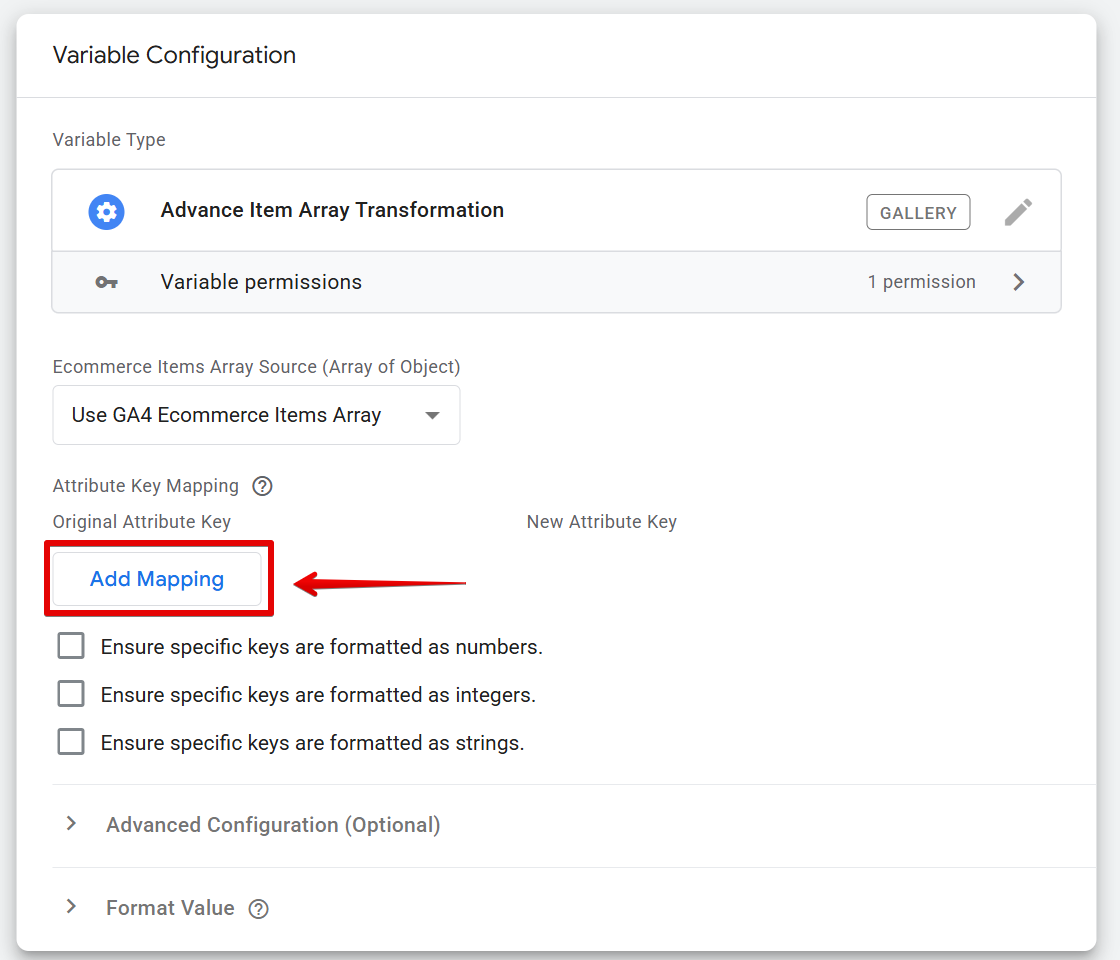Click the blue variable type gear icon

106,211
